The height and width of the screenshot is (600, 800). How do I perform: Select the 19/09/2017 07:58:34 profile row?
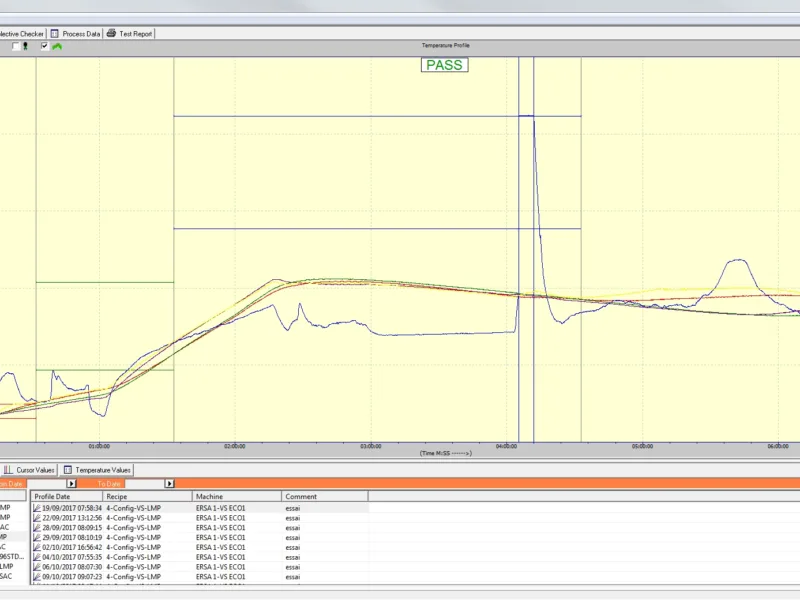pyautogui.click(x=72, y=508)
